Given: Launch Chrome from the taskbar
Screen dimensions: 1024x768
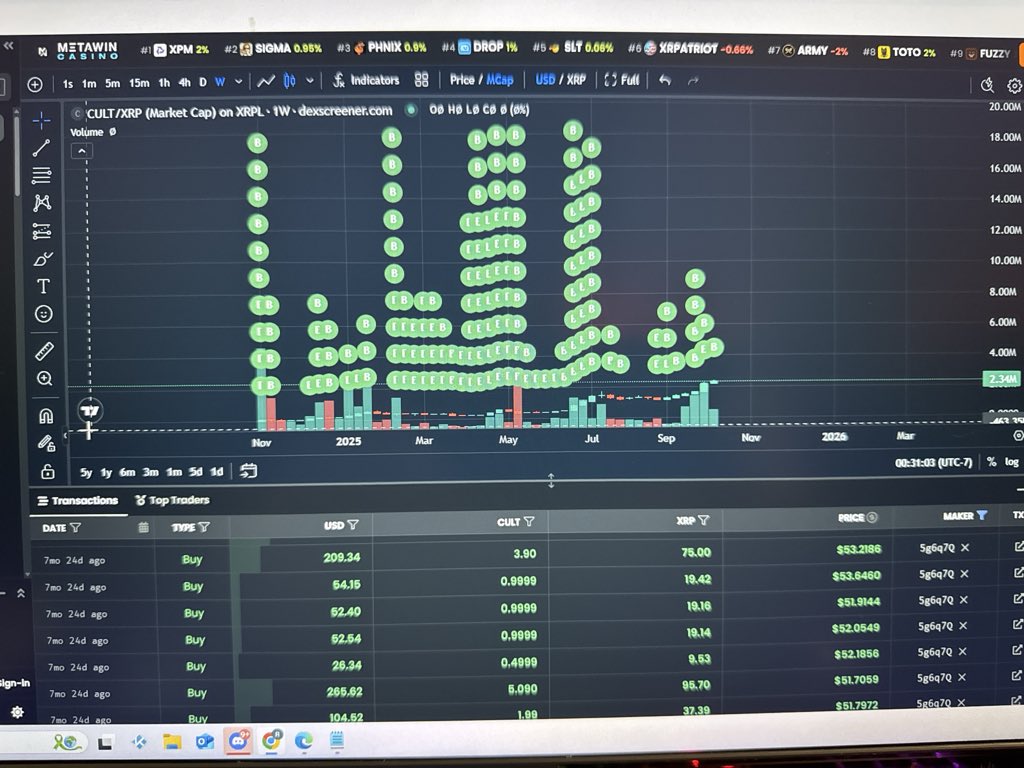Looking at the screenshot, I should [270, 743].
